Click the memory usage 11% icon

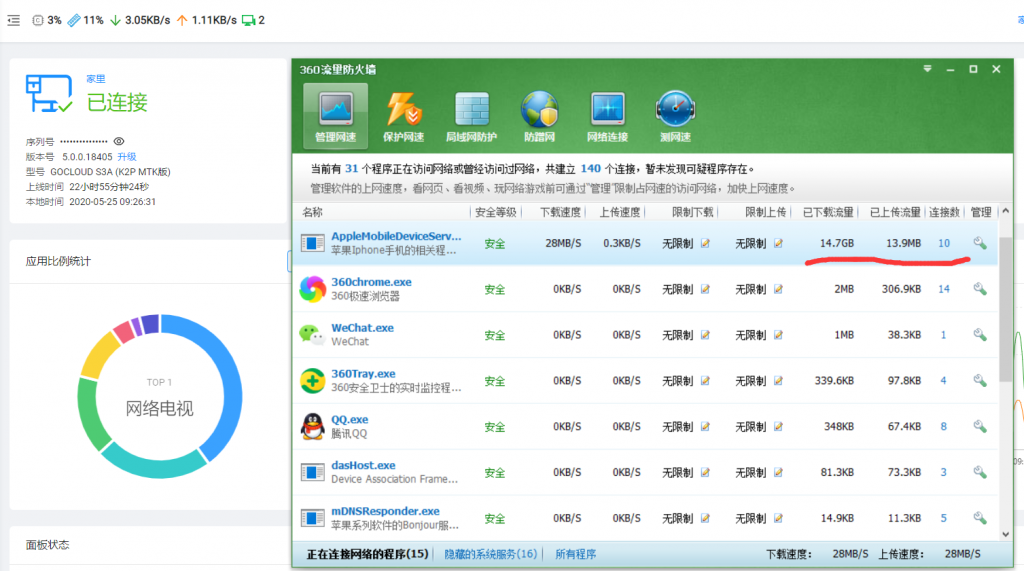point(74,20)
